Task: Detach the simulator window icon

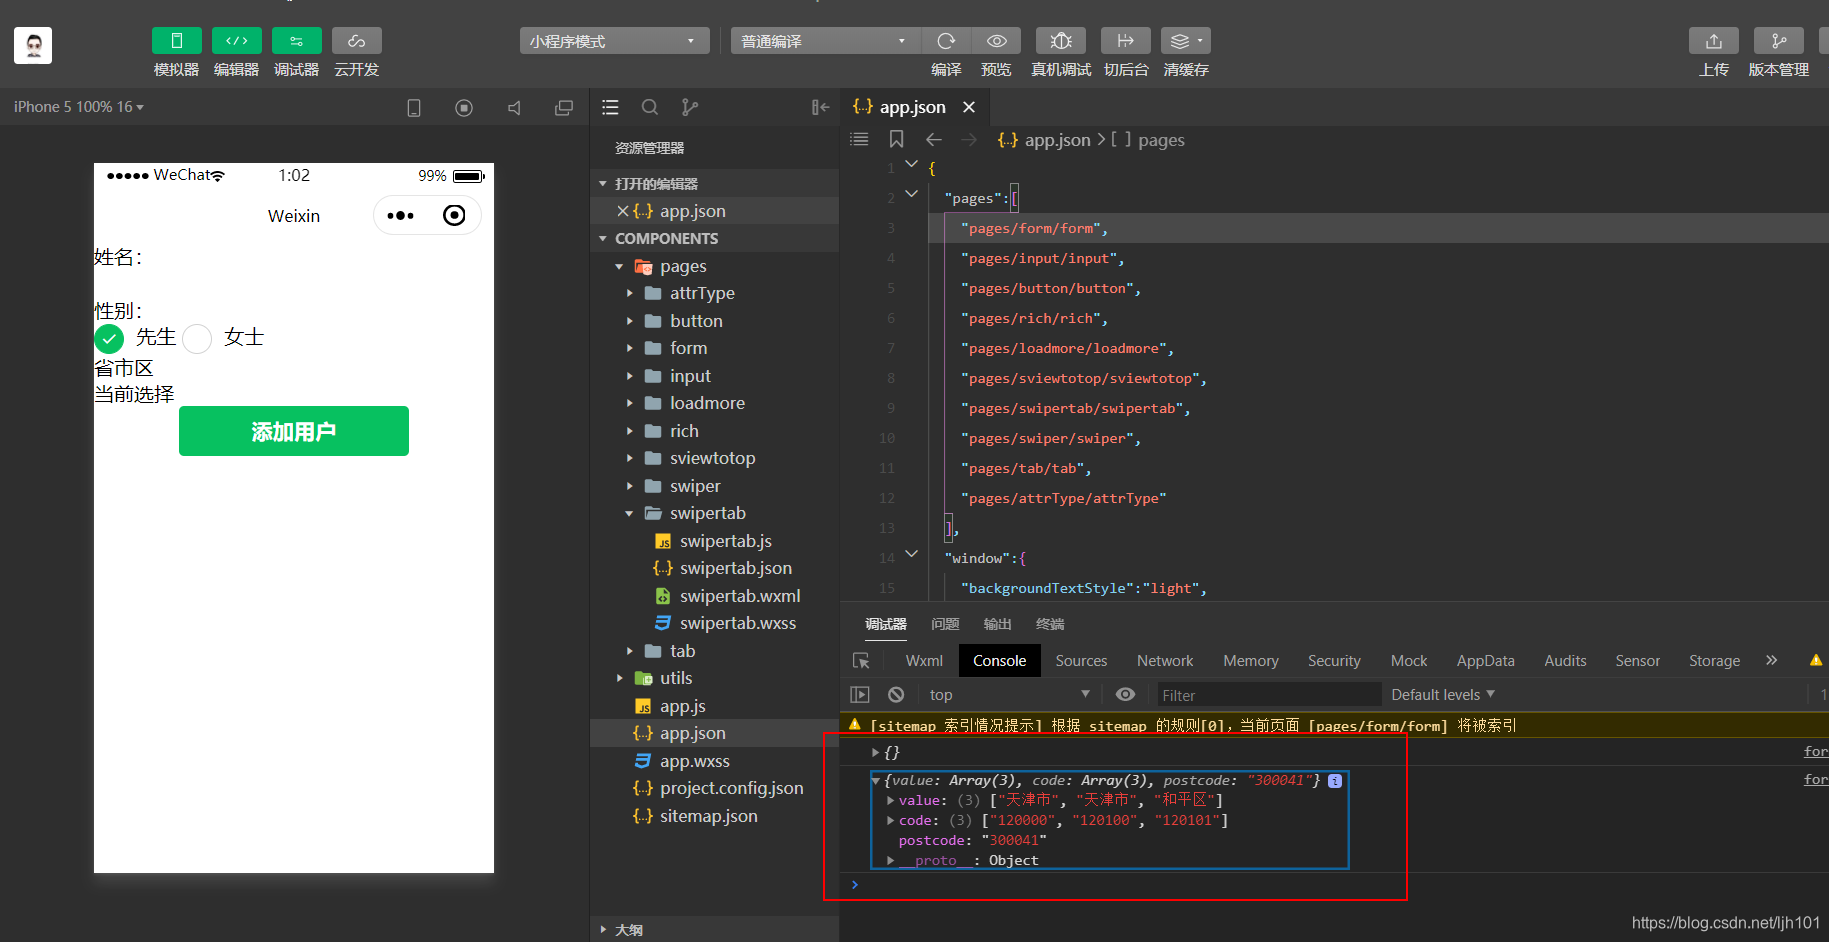Action: pyautogui.click(x=564, y=108)
